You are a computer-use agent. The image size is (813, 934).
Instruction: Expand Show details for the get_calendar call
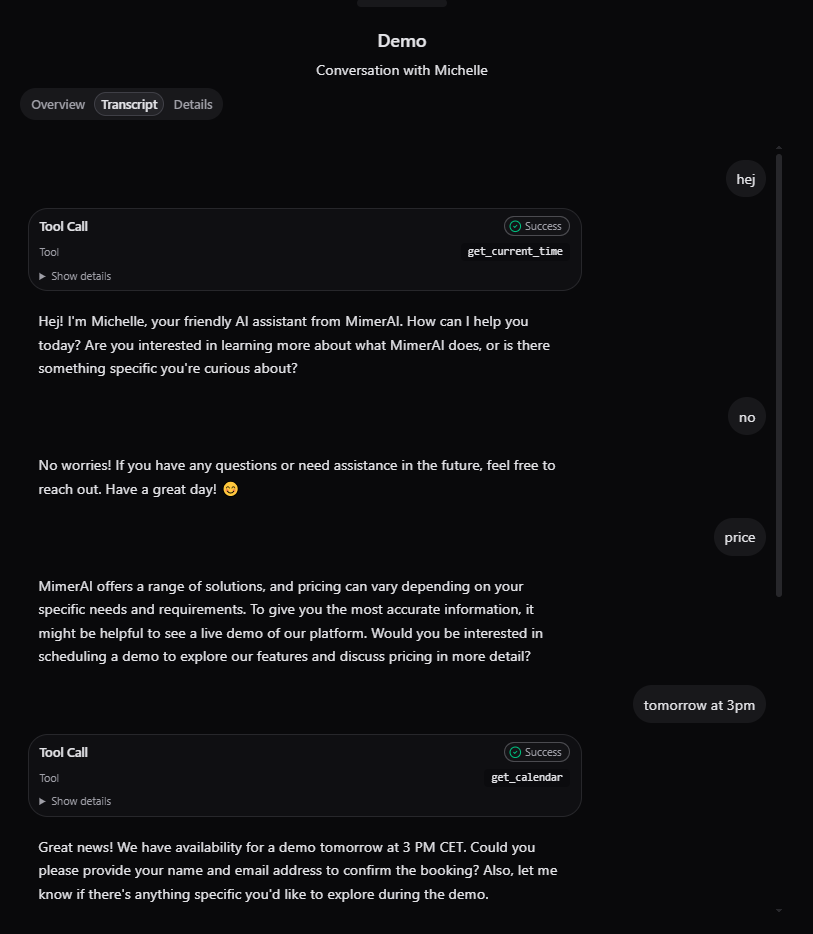point(75,802)
